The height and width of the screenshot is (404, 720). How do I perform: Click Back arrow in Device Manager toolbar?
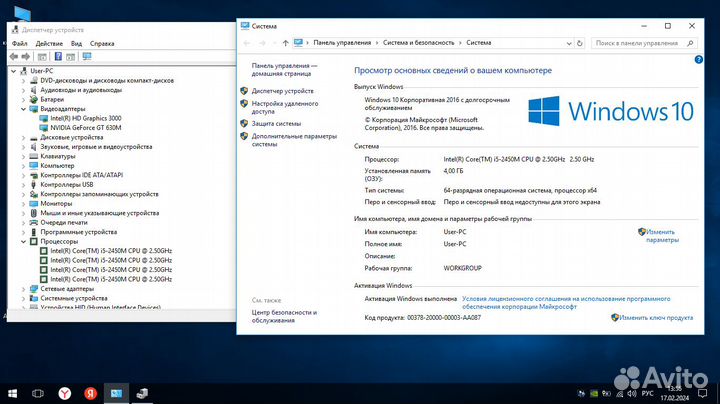click(x=14, y=56)
